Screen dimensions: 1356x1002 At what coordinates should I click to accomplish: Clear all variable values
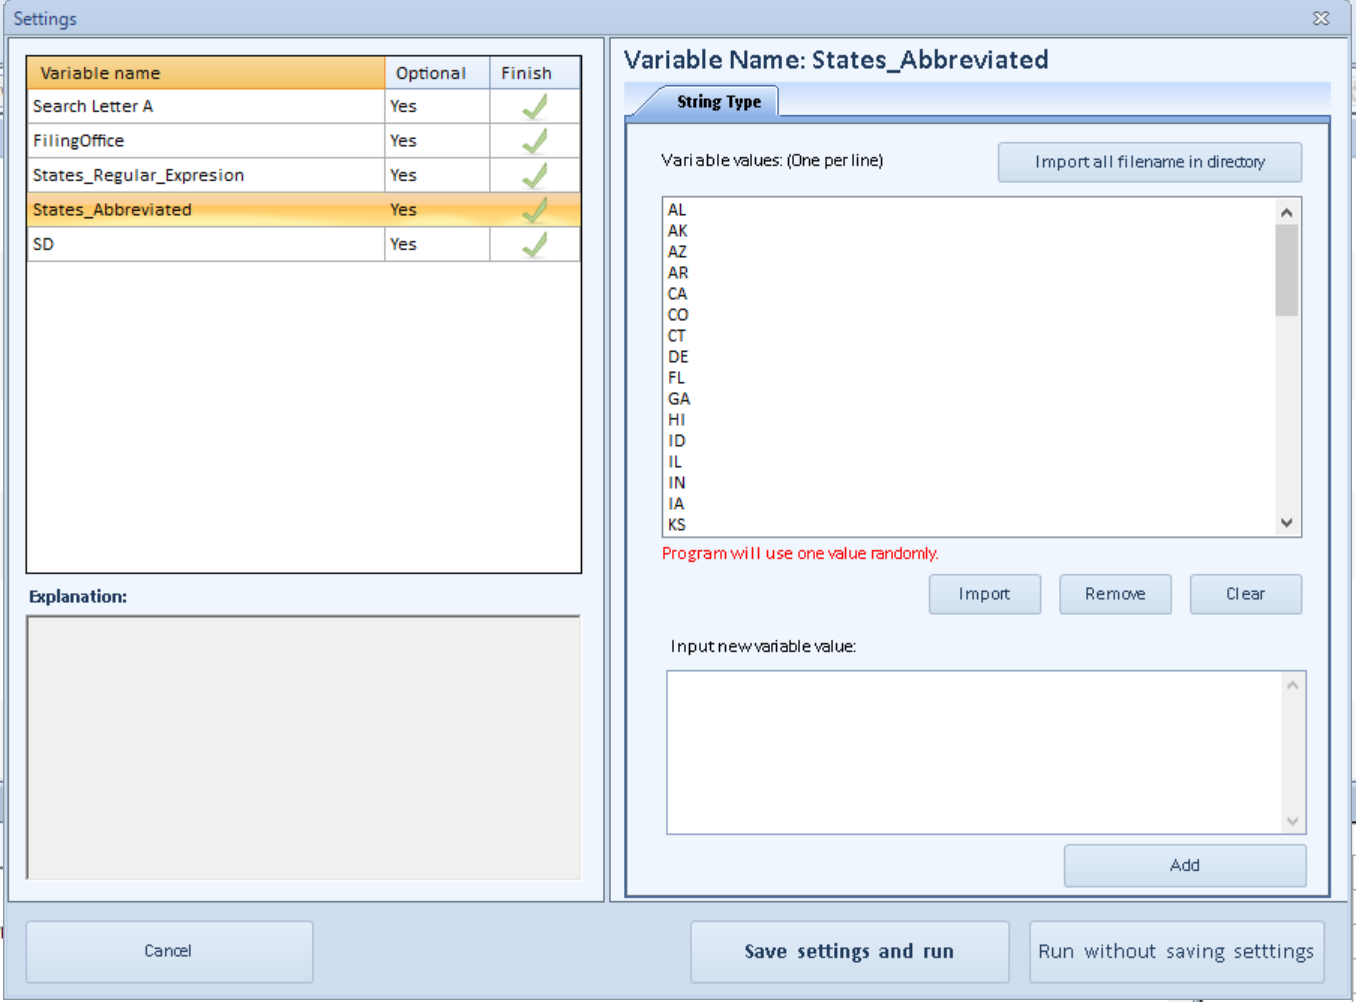click(x=1245, y=594)
